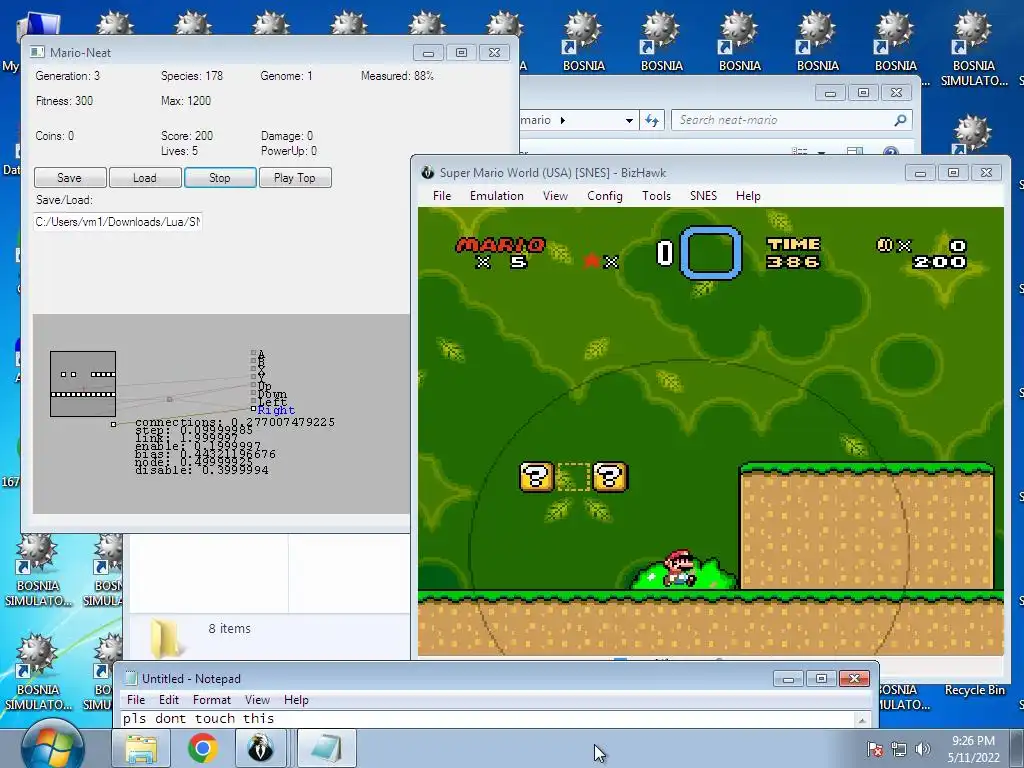The image size is (1024, 768).
Task: Open Notepad's Edit menu
Action: [x=168, y=699]
